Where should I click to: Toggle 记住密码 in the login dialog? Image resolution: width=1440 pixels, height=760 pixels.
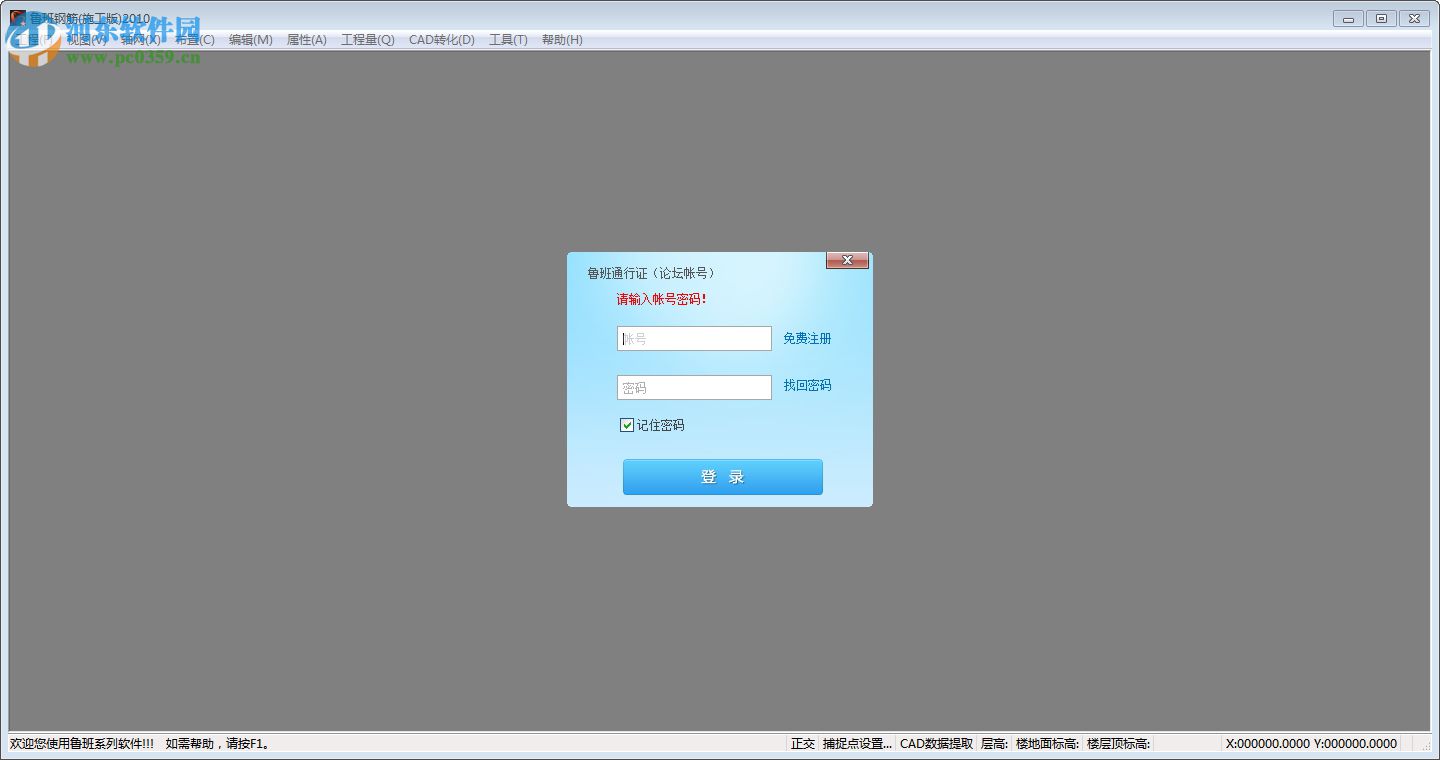point(626,425)
